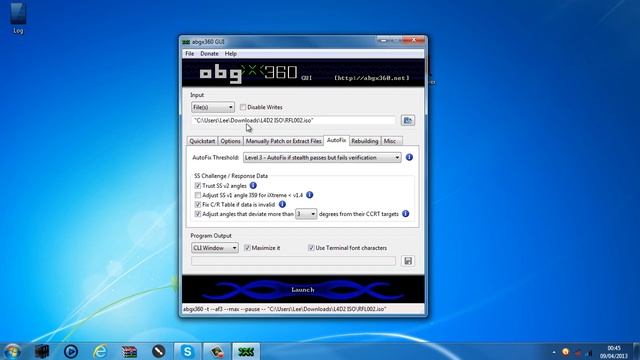Show info for CCRT targets deviation
This screenshot has height=360, width=640.
point(405,213)
